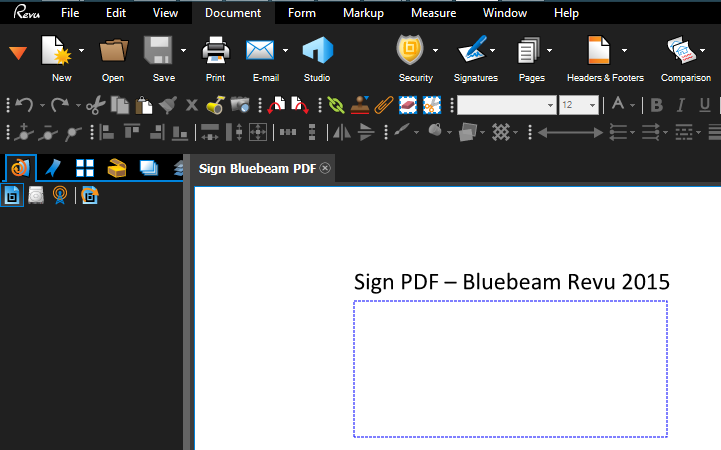
Task: Select the Erase Content tool
Action: coord(408,105)
